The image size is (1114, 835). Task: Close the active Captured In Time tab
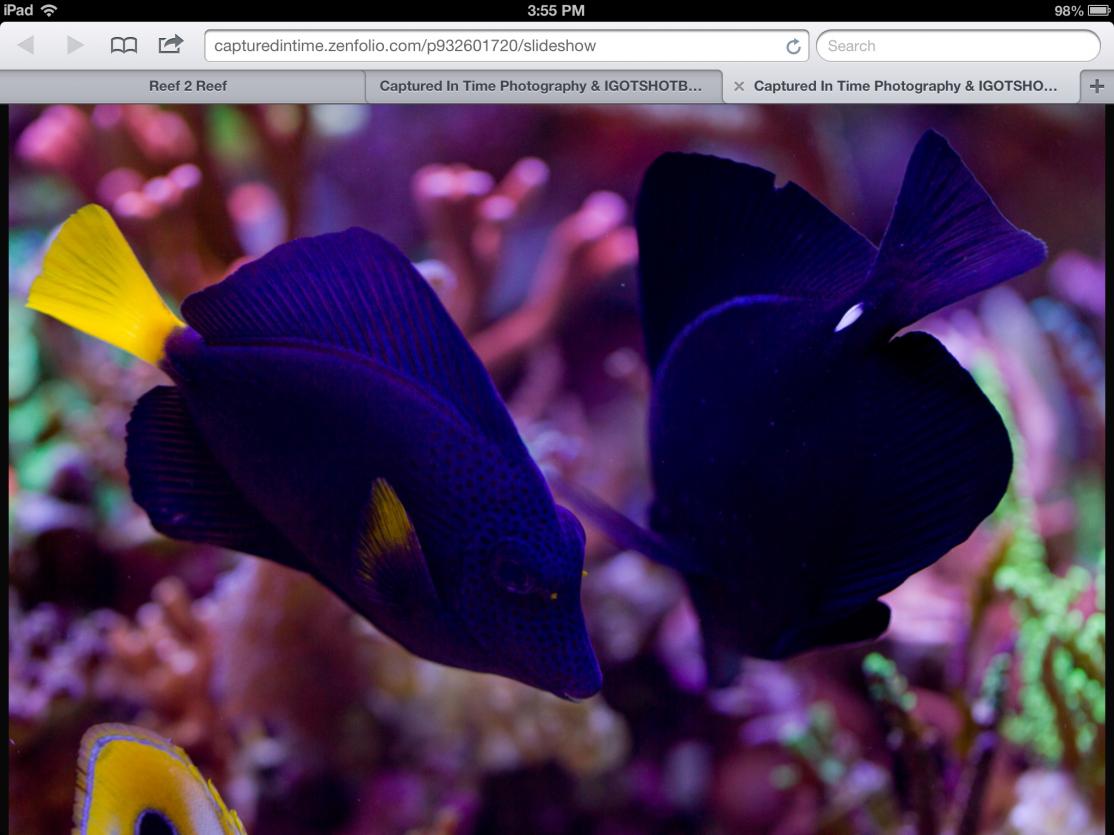[x=739, y=86]
